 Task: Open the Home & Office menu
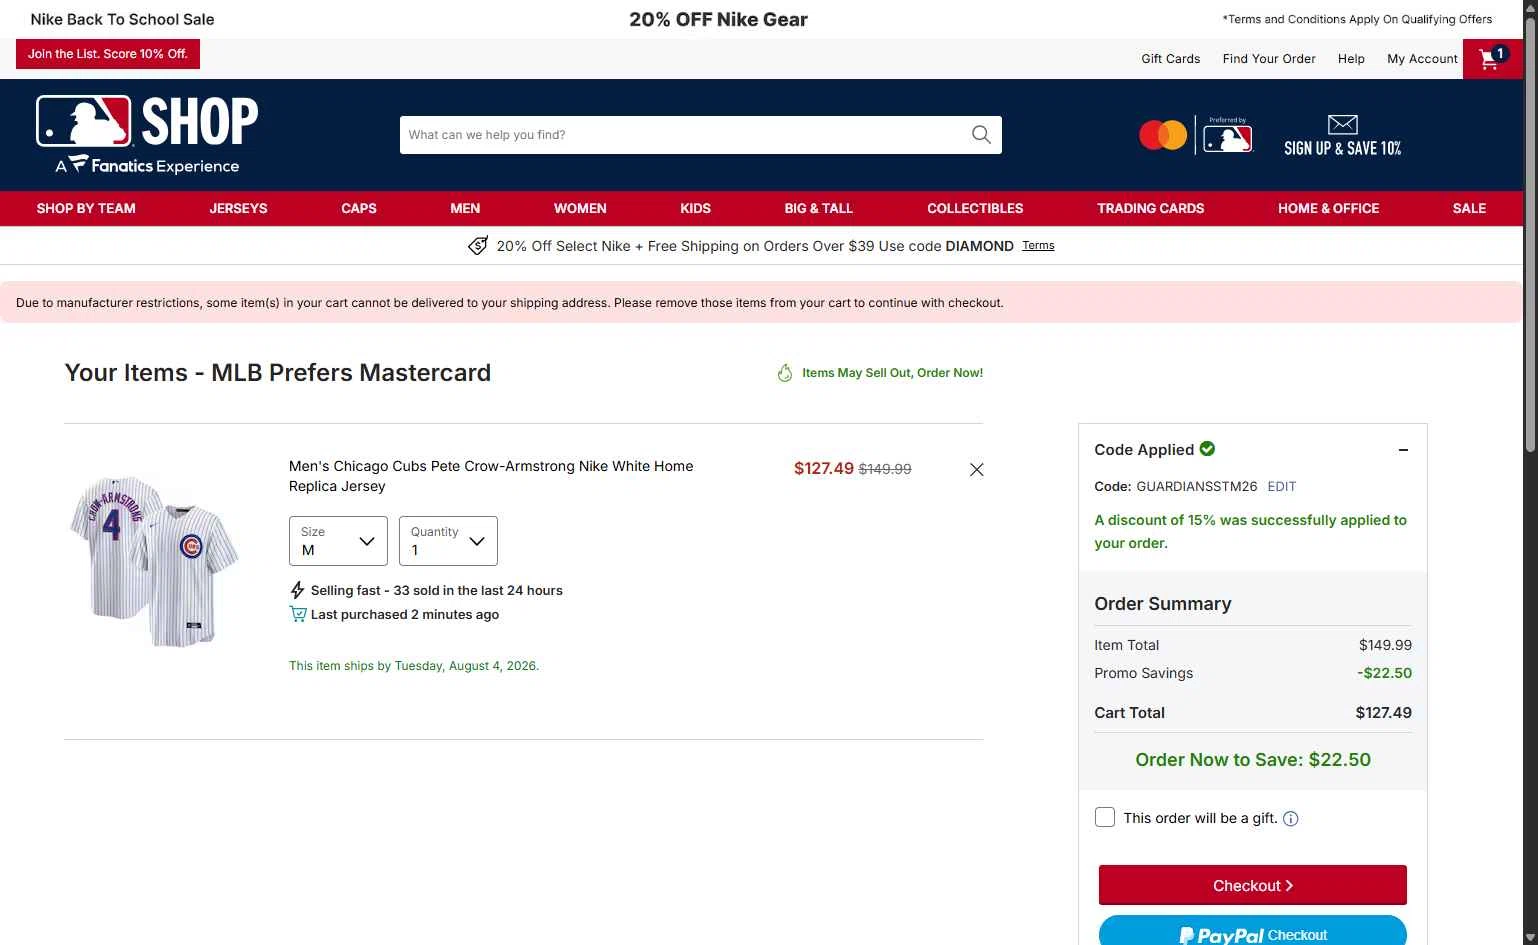1328,208
